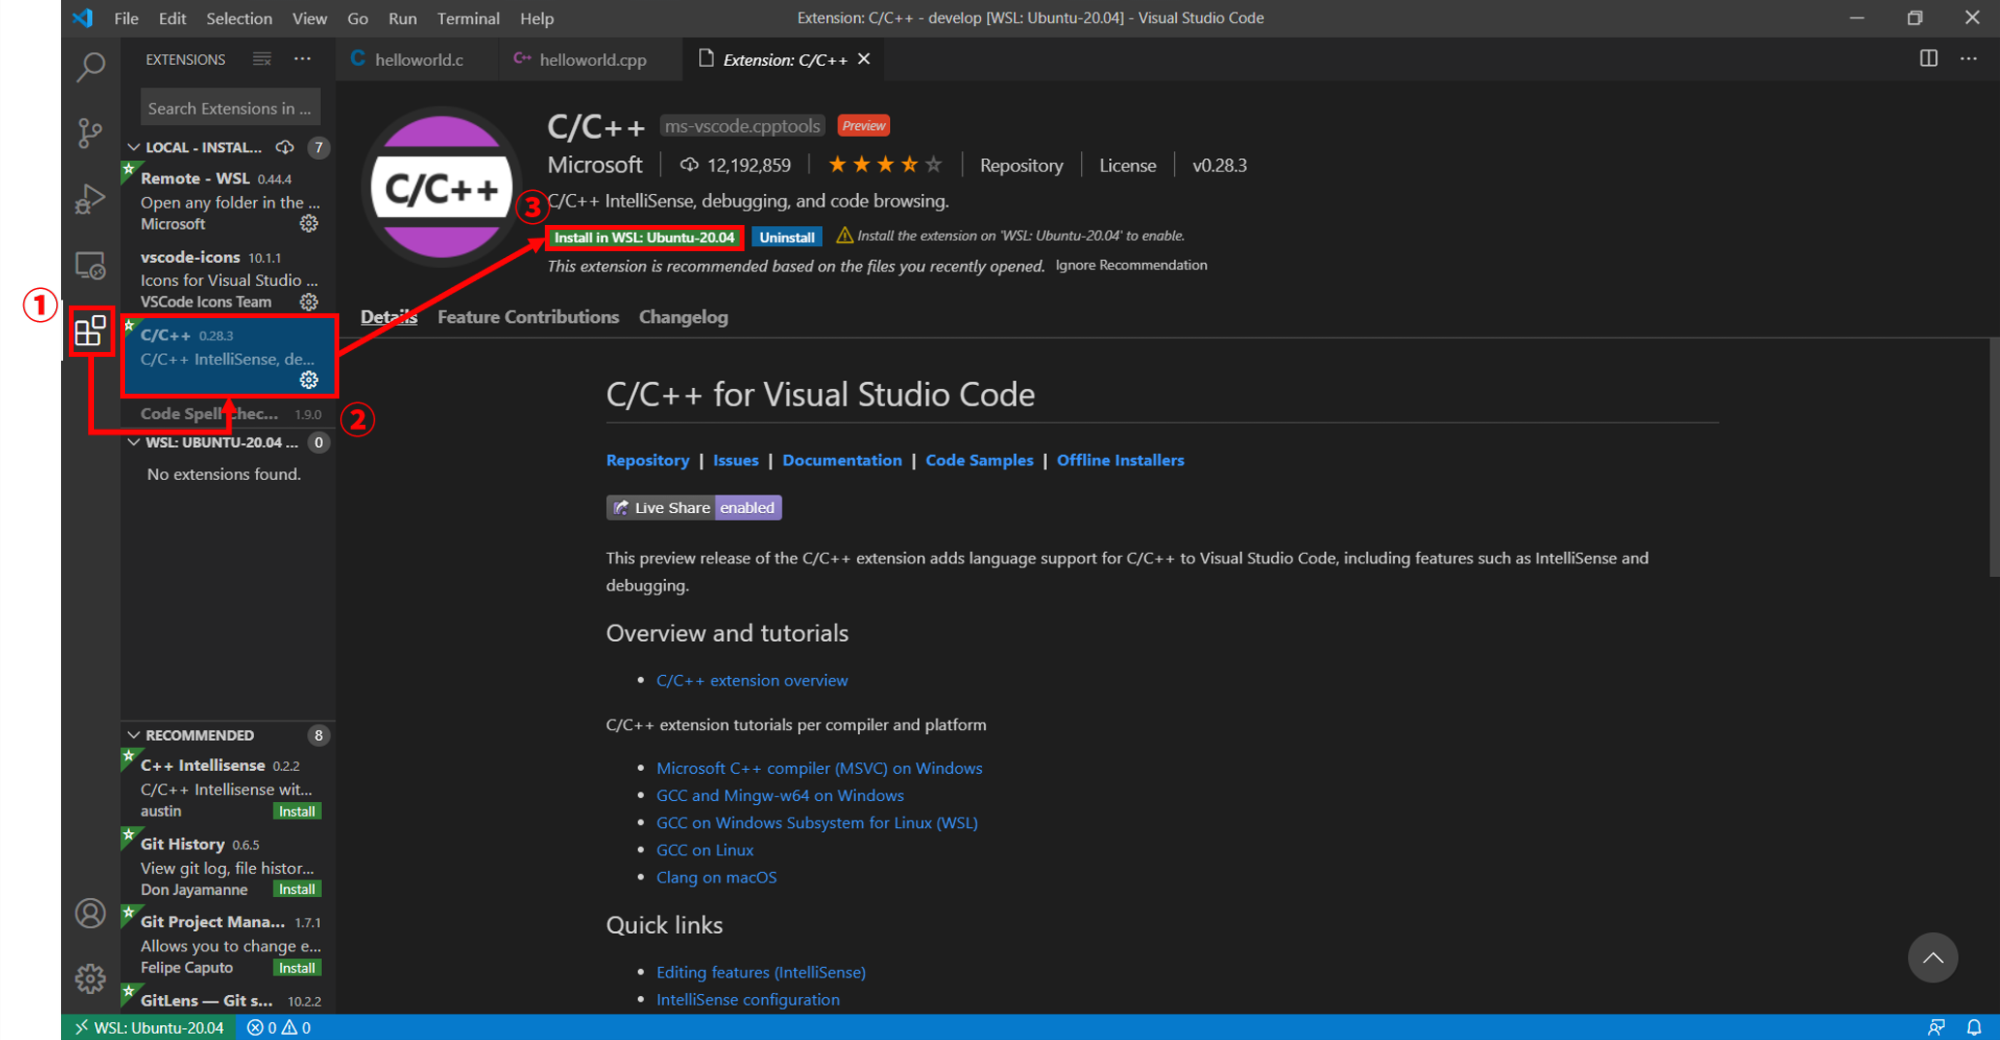Image resolution: width=2000 pixels, height=1040 pixels.
Task: Collapse the WSL: UBUNTU-20.04 section
Action: (x=133, y=442)
